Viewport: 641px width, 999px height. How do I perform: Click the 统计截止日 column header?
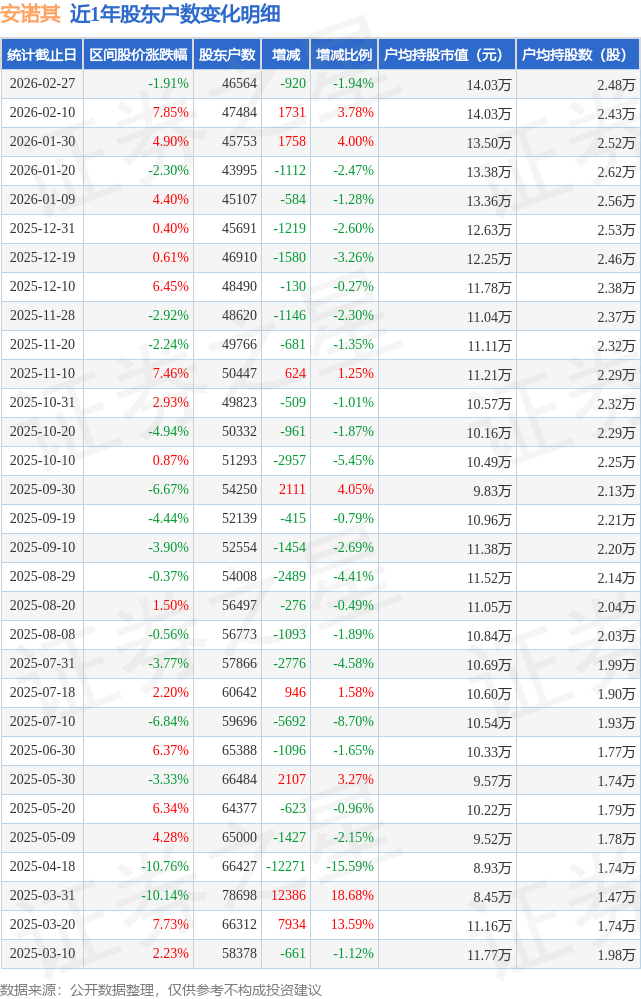tap(42, 55)
